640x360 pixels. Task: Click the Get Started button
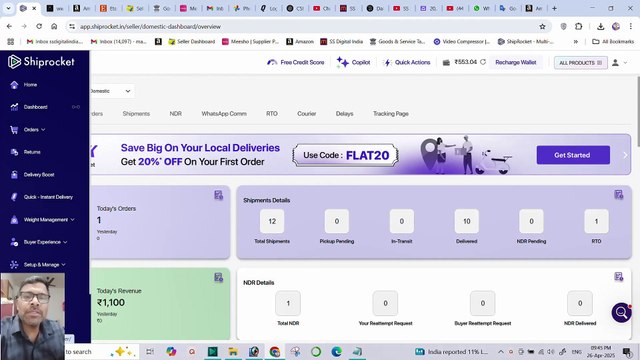[x=573, y=155]
